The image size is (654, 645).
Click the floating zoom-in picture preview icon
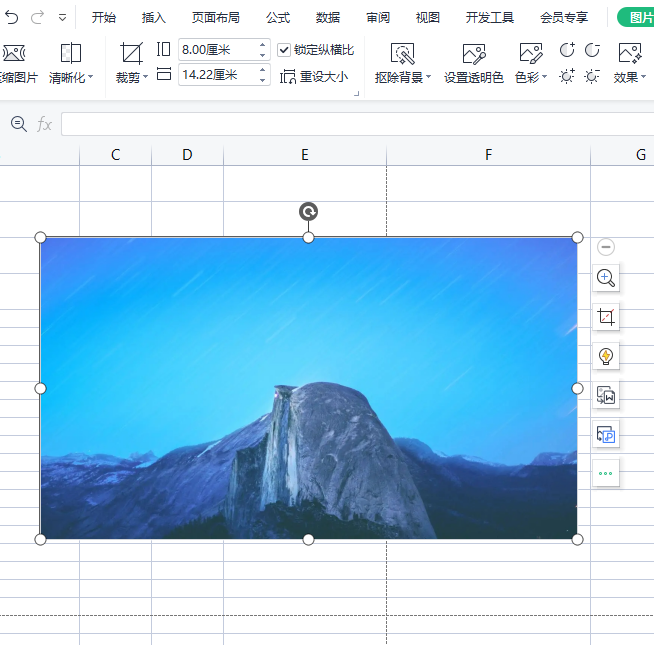[x=606, y=277]
